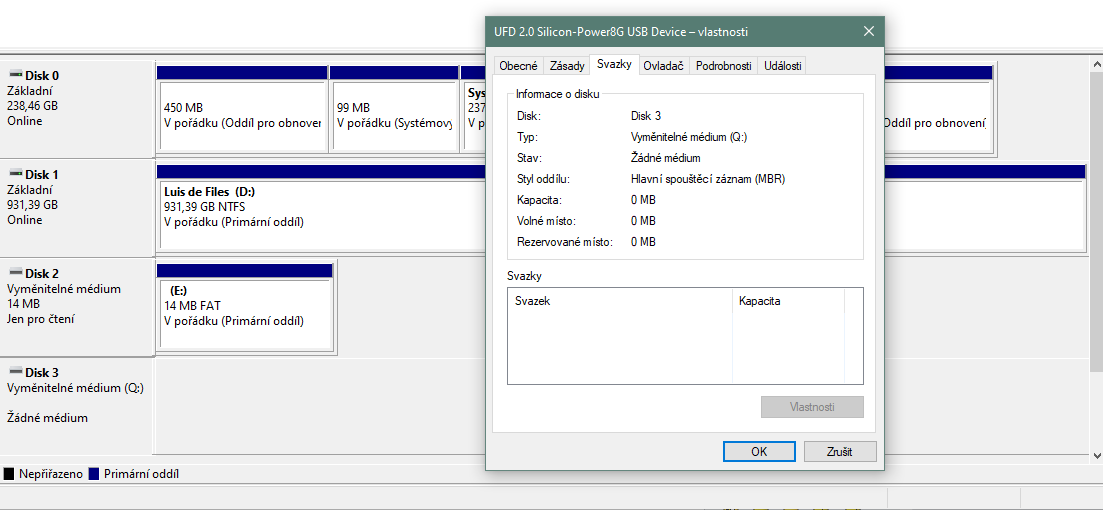Open the Události tab
The width and height of the screenshot is (1103, 510).
point(781,66)
